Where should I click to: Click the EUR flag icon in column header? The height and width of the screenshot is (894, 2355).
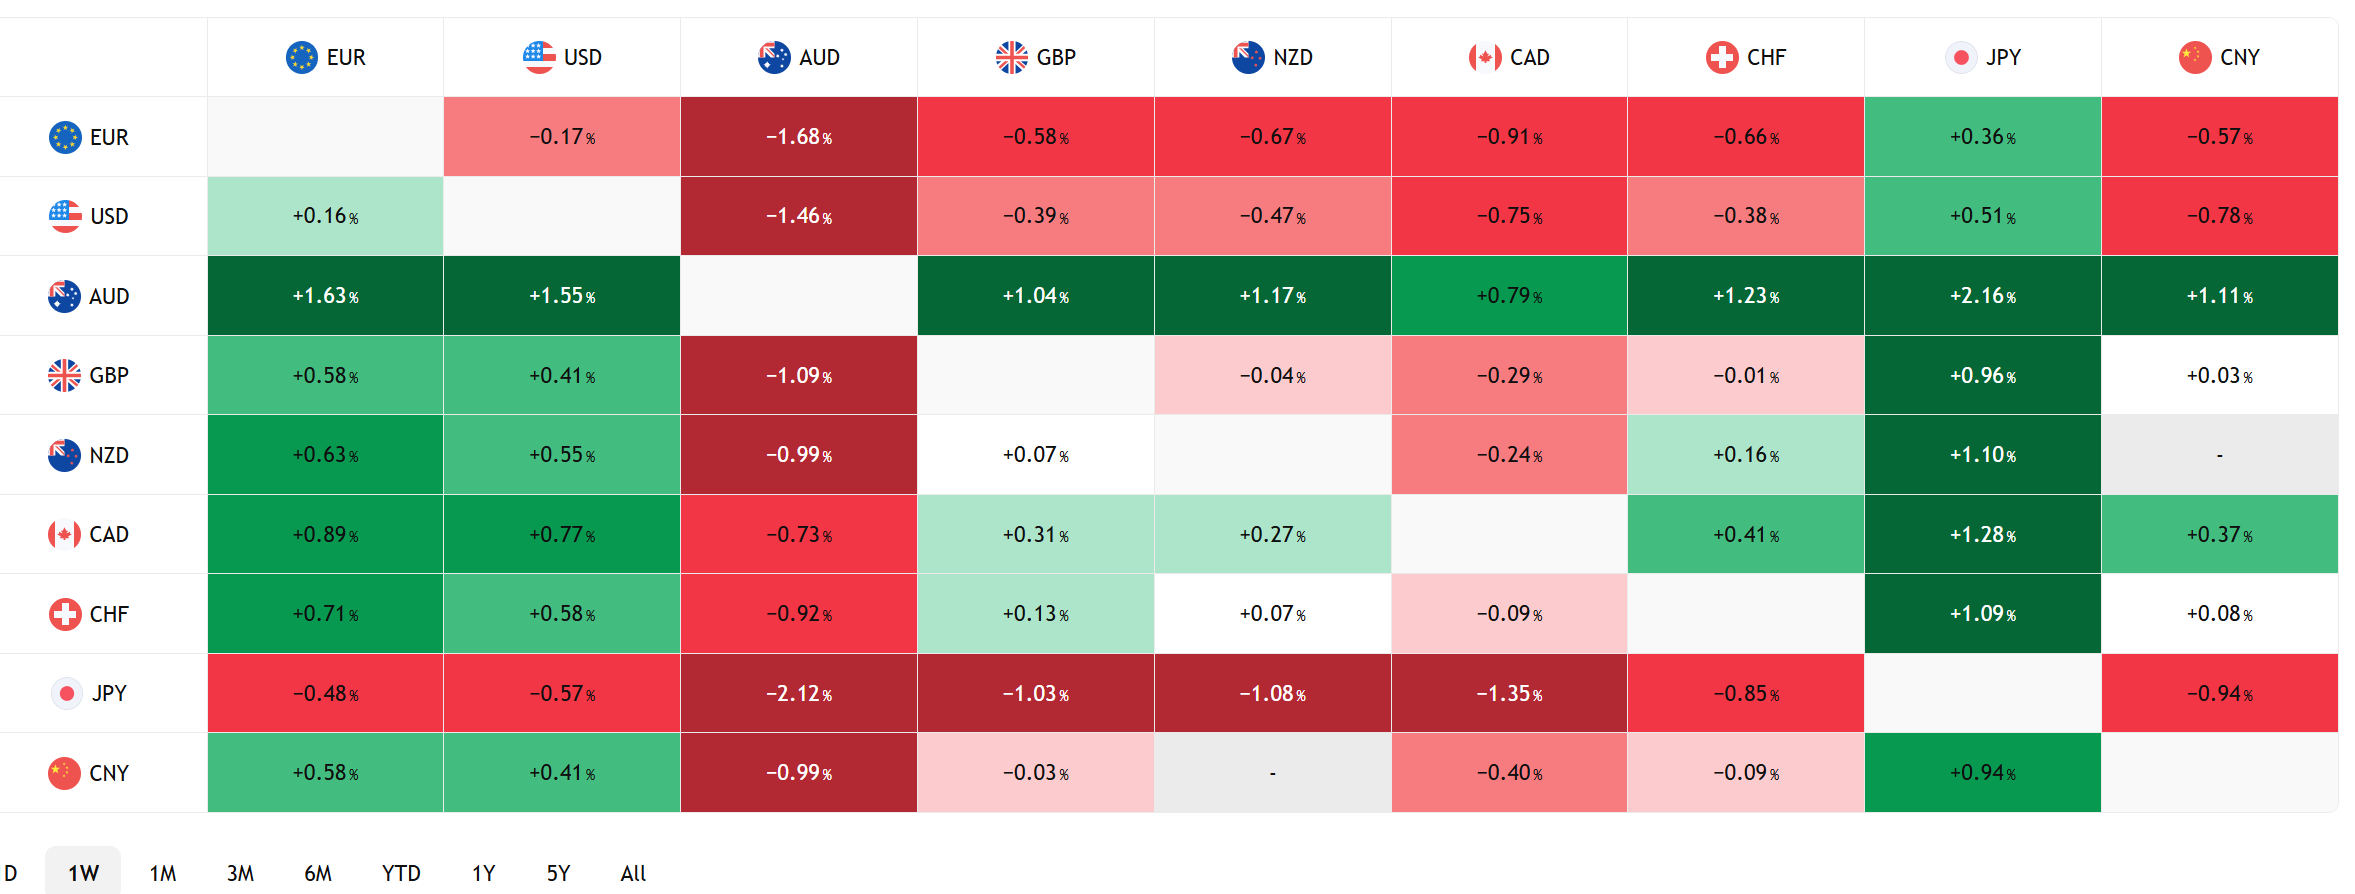pos(301,57)
